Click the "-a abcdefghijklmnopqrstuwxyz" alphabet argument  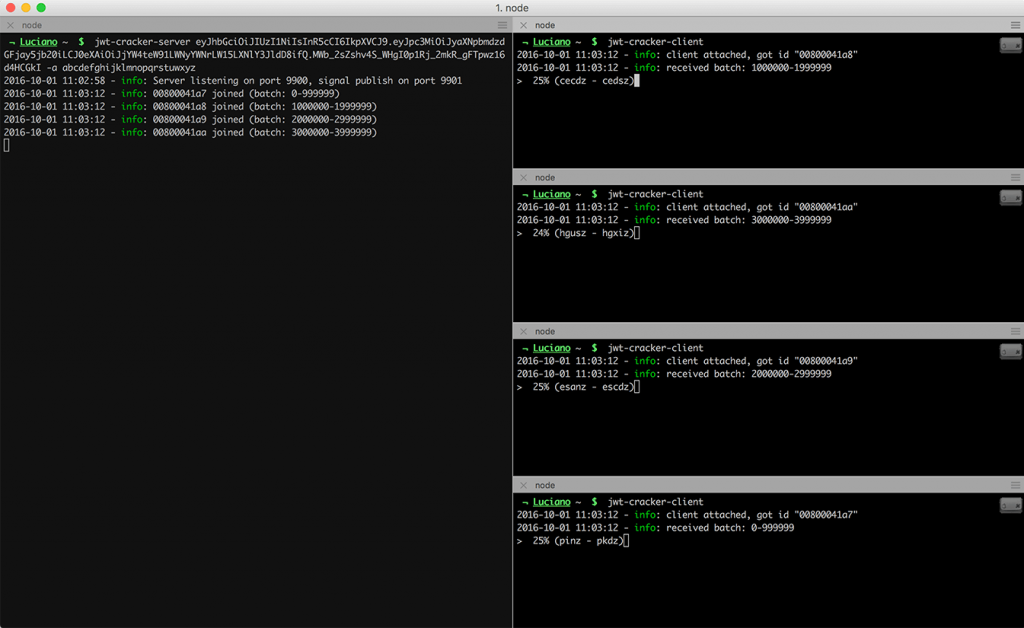[121, 68]
